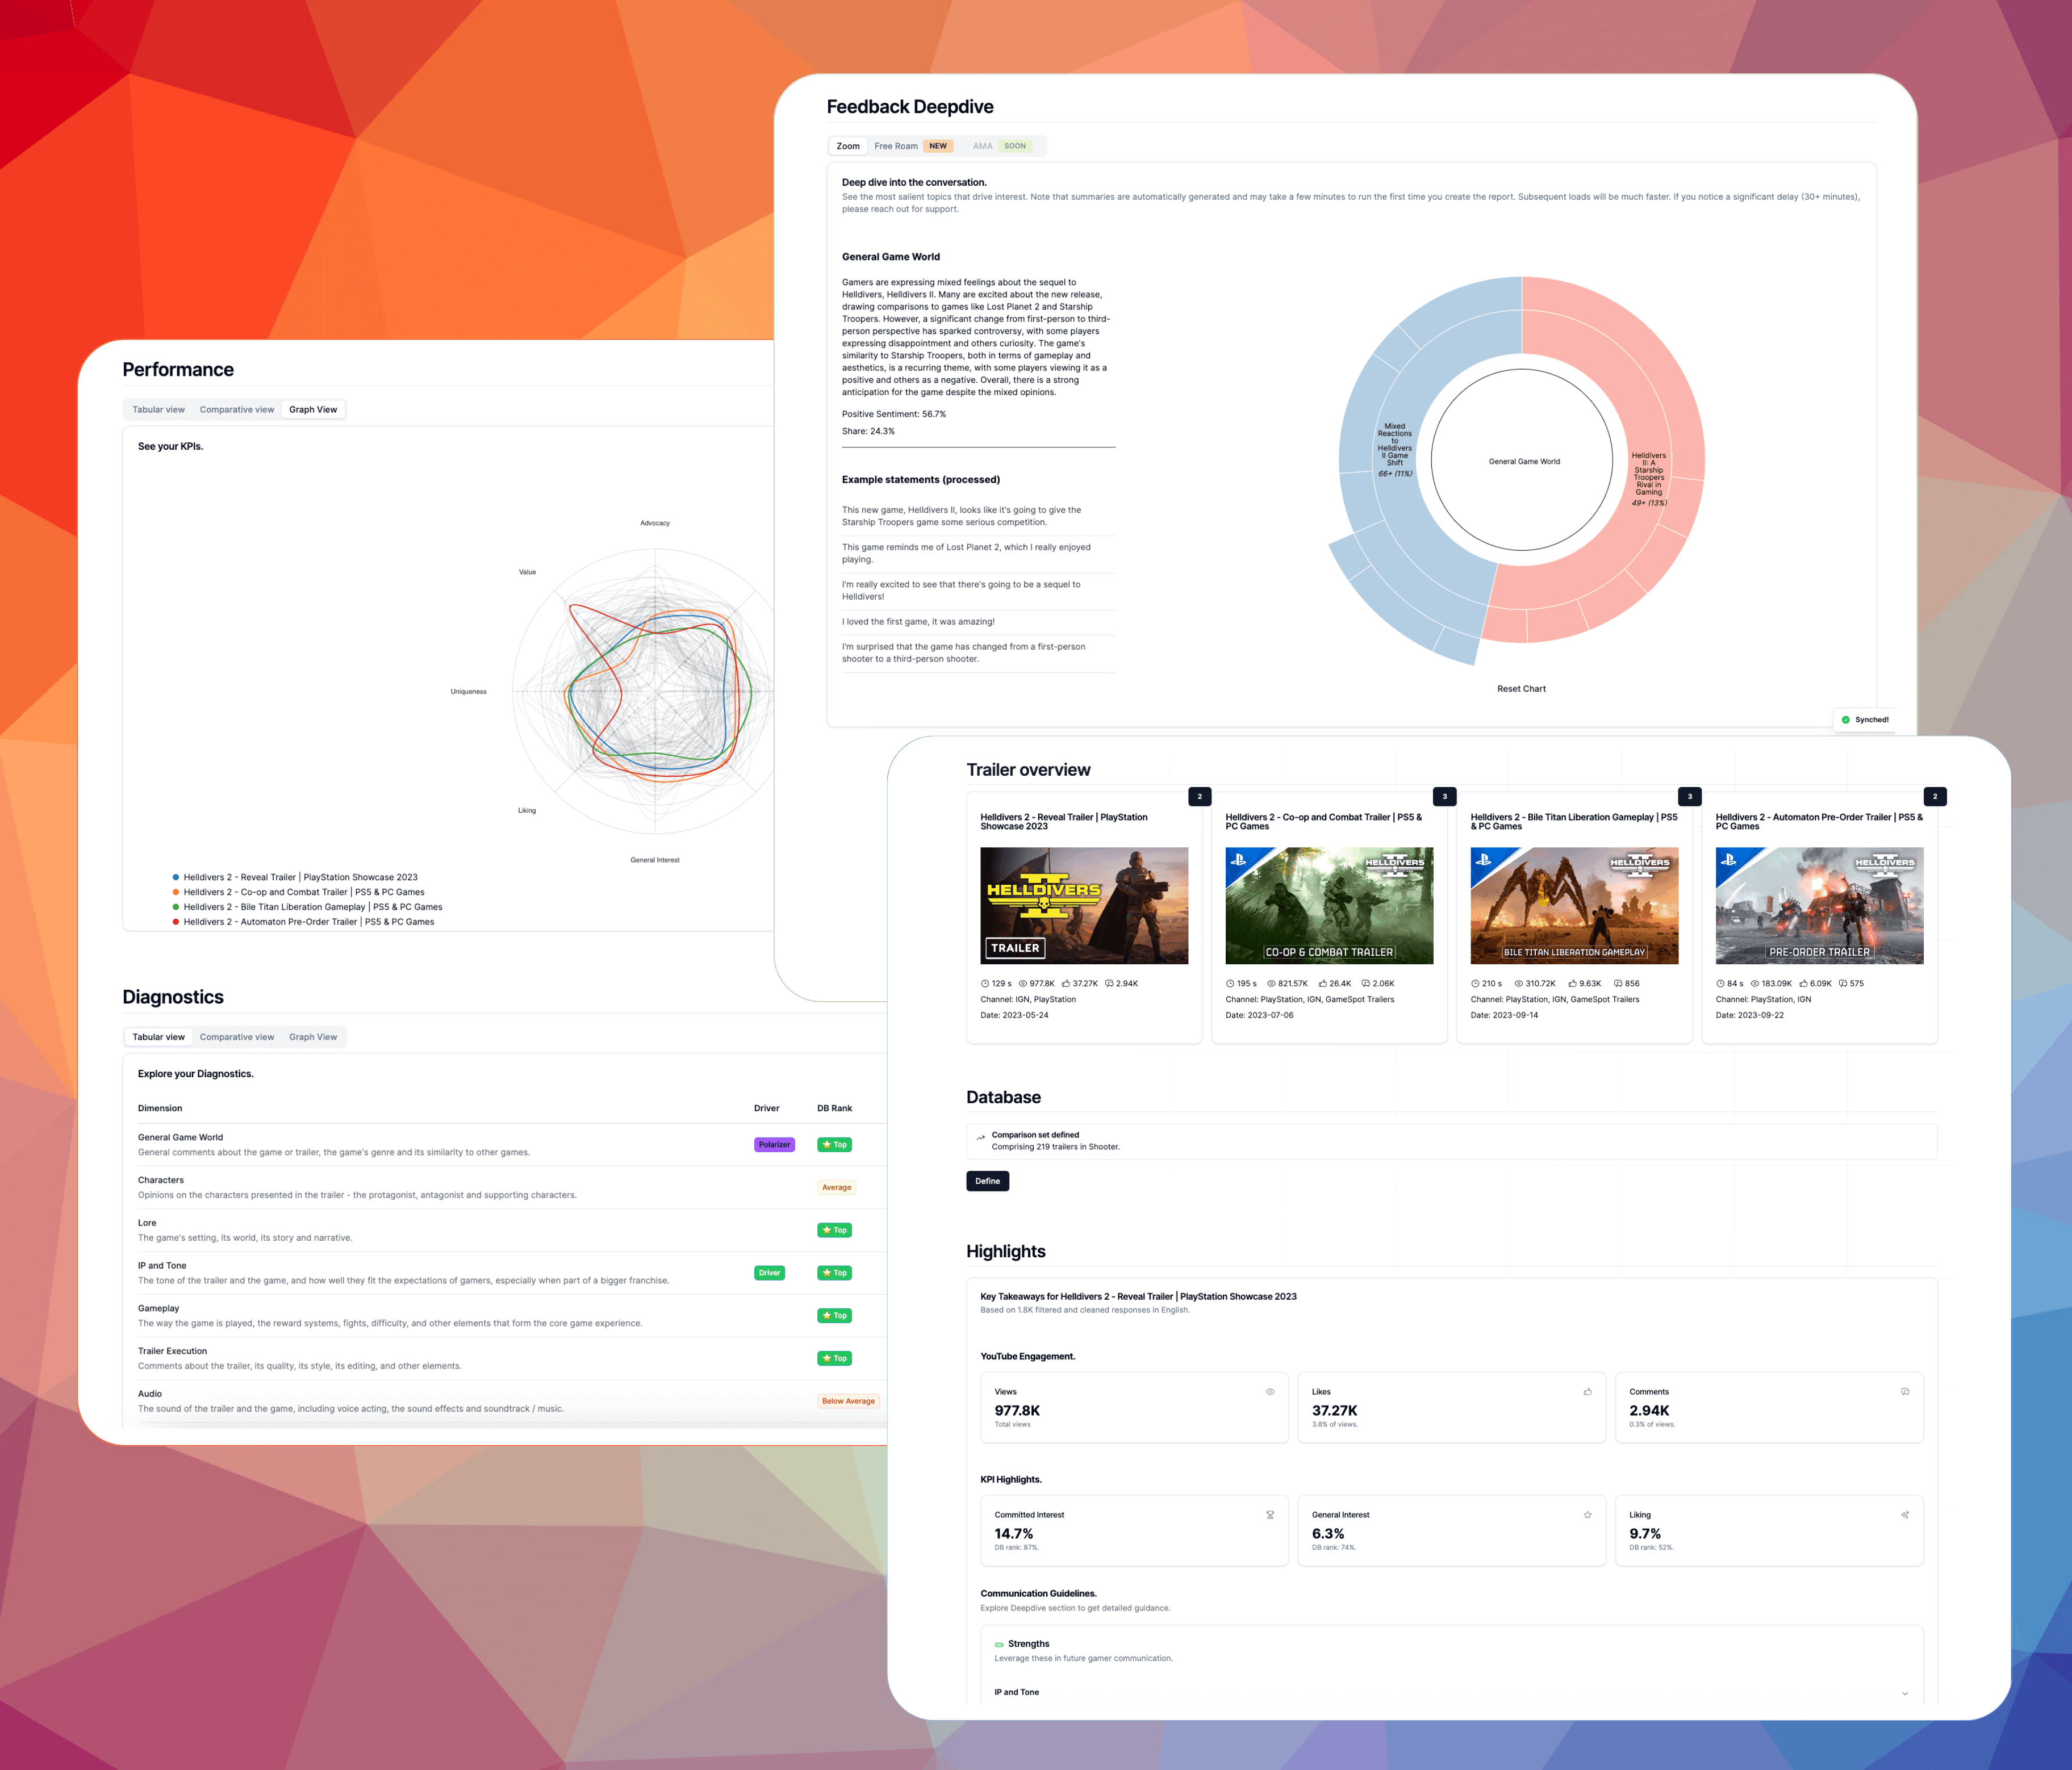
Task: Click the comment icon beside 856
Action: pos(1618,984)
